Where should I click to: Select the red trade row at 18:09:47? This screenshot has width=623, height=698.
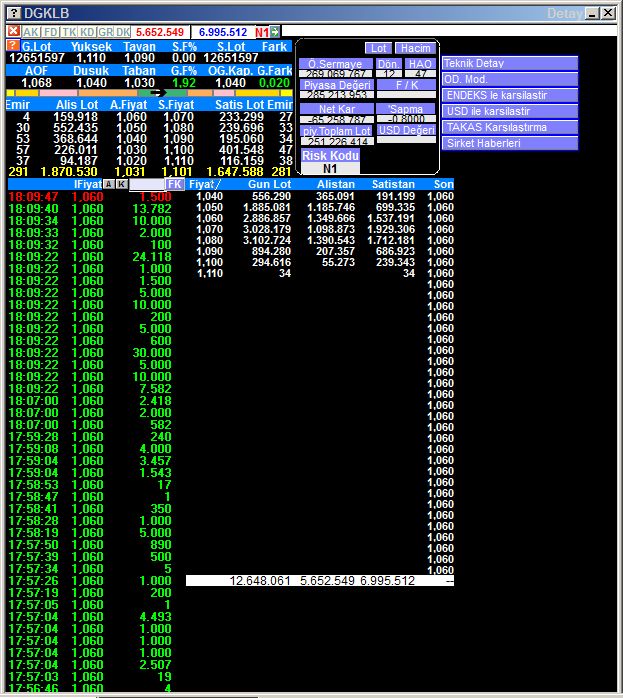click(x=90, y=196)
